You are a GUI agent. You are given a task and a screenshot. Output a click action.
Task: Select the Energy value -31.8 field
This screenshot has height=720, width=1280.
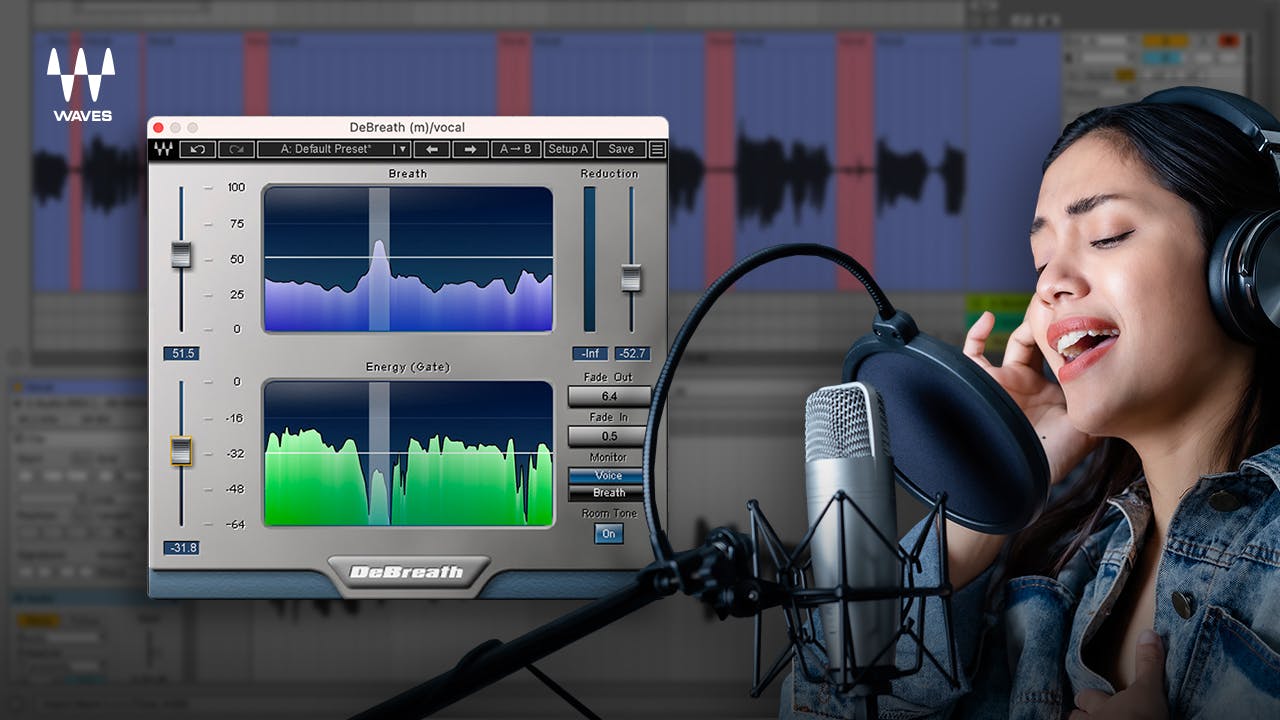181,548
